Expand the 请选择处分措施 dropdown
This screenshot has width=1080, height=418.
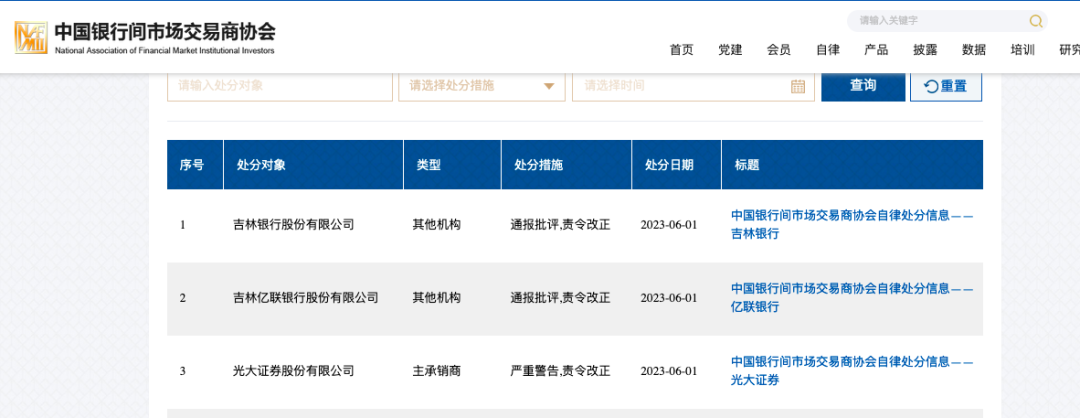coord(481,86)
